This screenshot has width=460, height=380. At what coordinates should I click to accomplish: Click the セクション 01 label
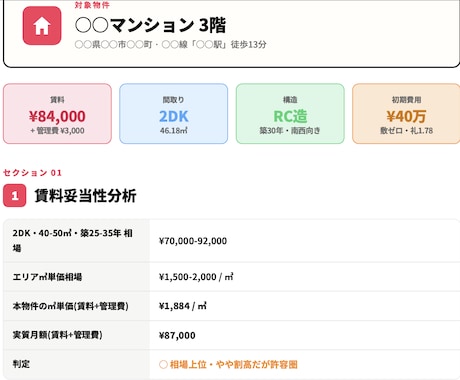(32, 173)
